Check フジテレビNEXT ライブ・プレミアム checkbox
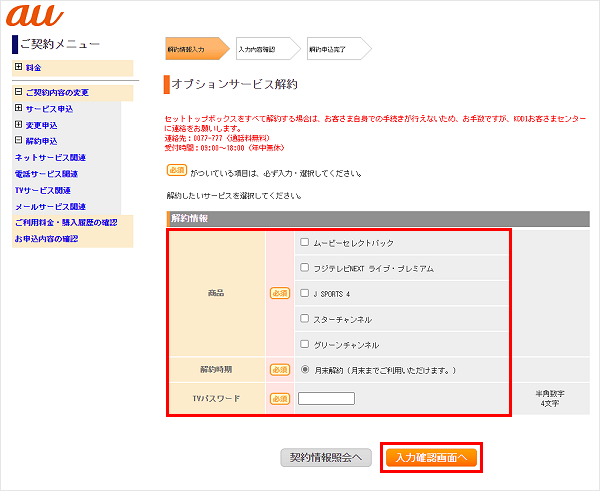This screenshot has width=600, height=491. point(304,268)
